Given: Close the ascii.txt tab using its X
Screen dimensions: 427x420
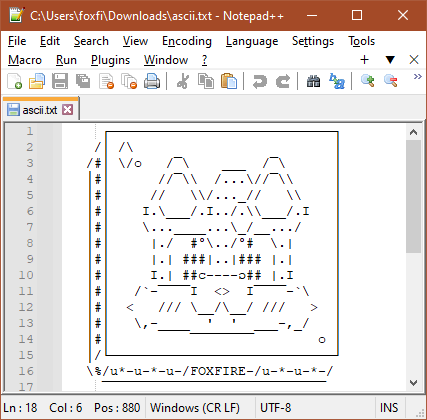Looking at the screenshot, I should (x=68, y=109).
